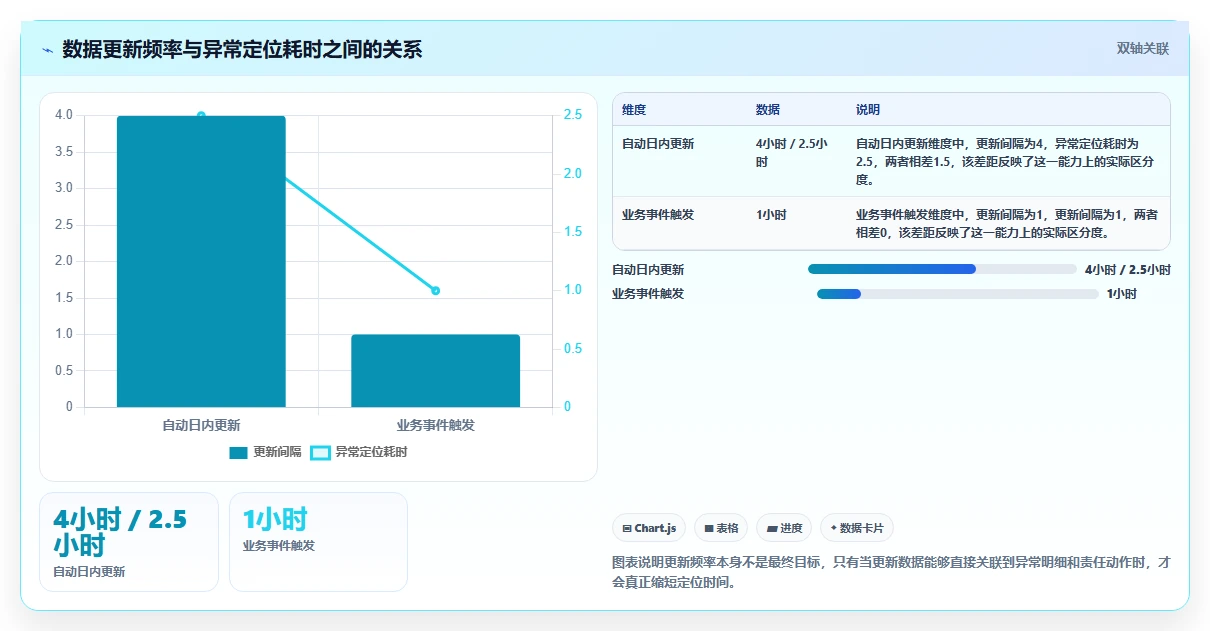Click the lightning icon beside the title

48,50
